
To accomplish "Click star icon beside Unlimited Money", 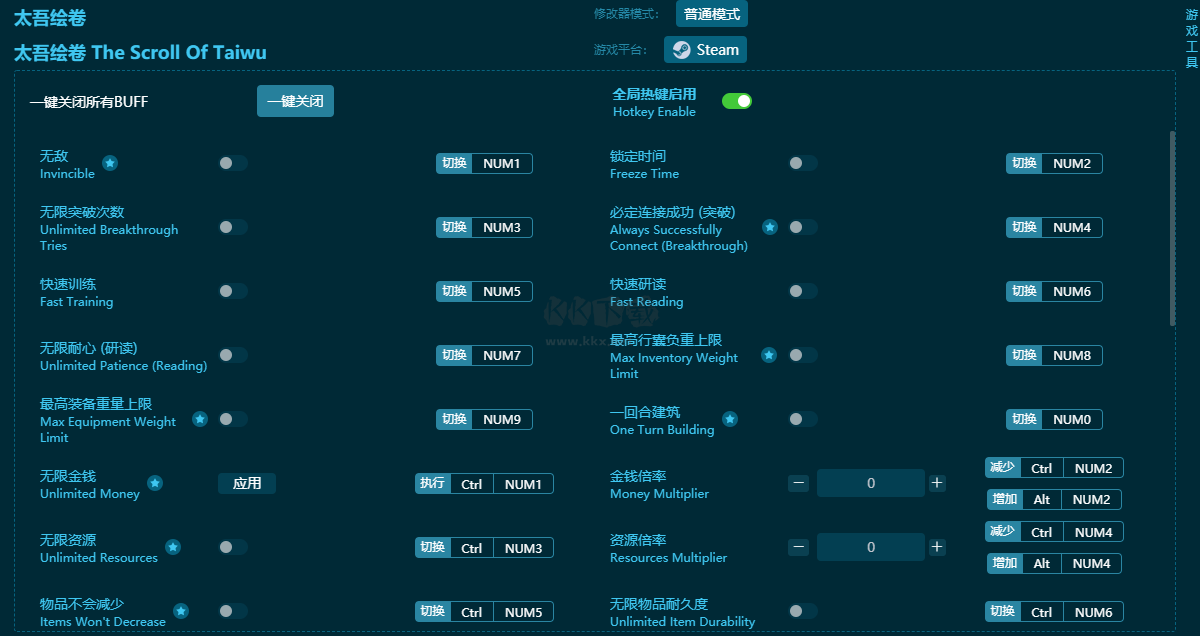I will pyautogui.click(x=155, y=483).
